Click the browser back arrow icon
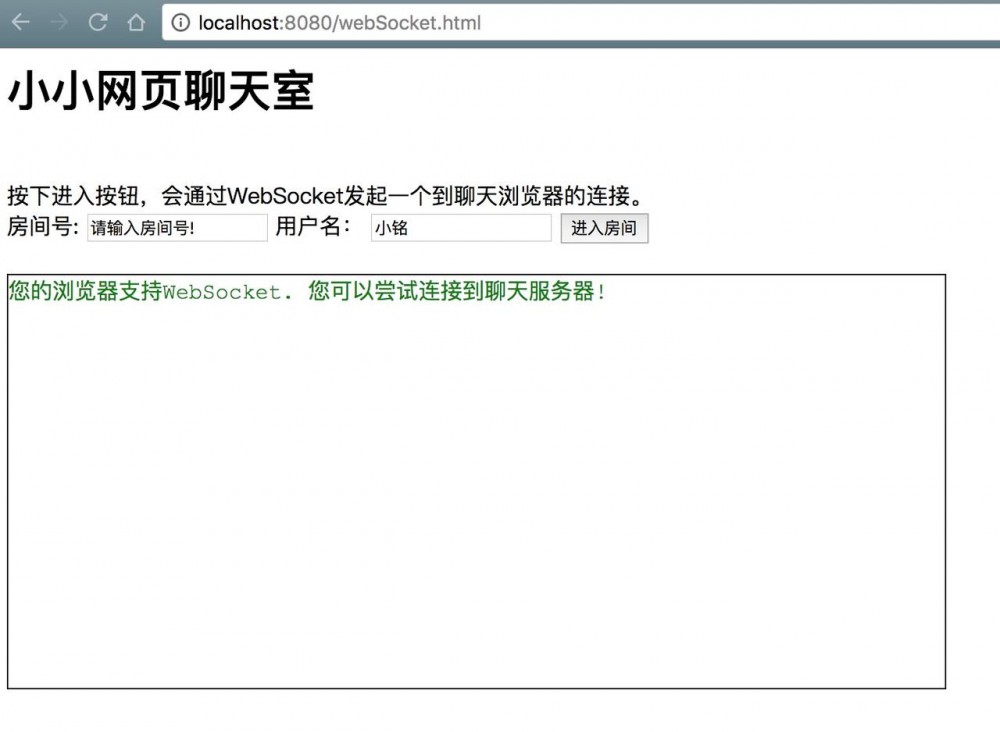Image resolution: width=1000 pixels, height=732 pixels. point(20,22)
